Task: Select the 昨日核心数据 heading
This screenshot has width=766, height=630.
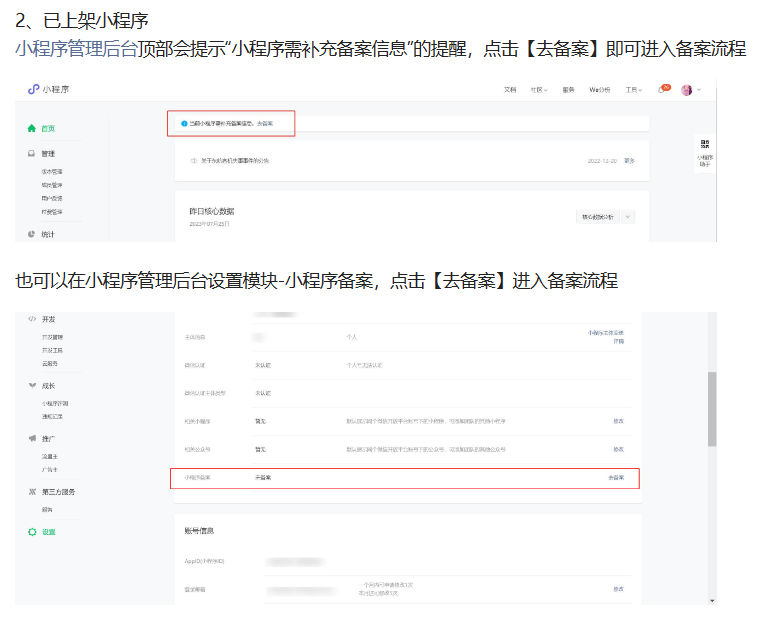Action: pos(212,211)
